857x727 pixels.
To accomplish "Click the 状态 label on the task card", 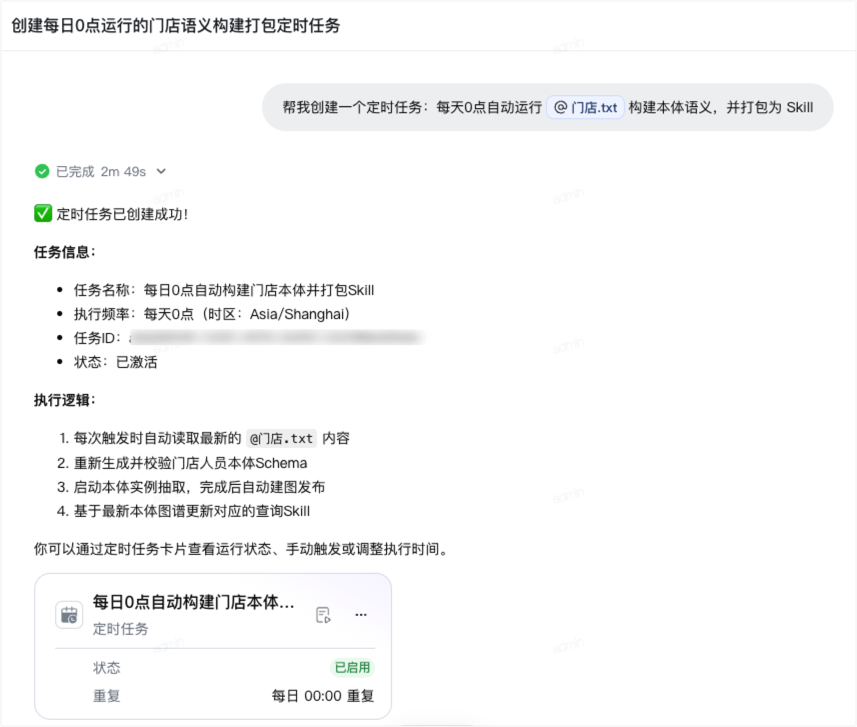I will [107, 667].
